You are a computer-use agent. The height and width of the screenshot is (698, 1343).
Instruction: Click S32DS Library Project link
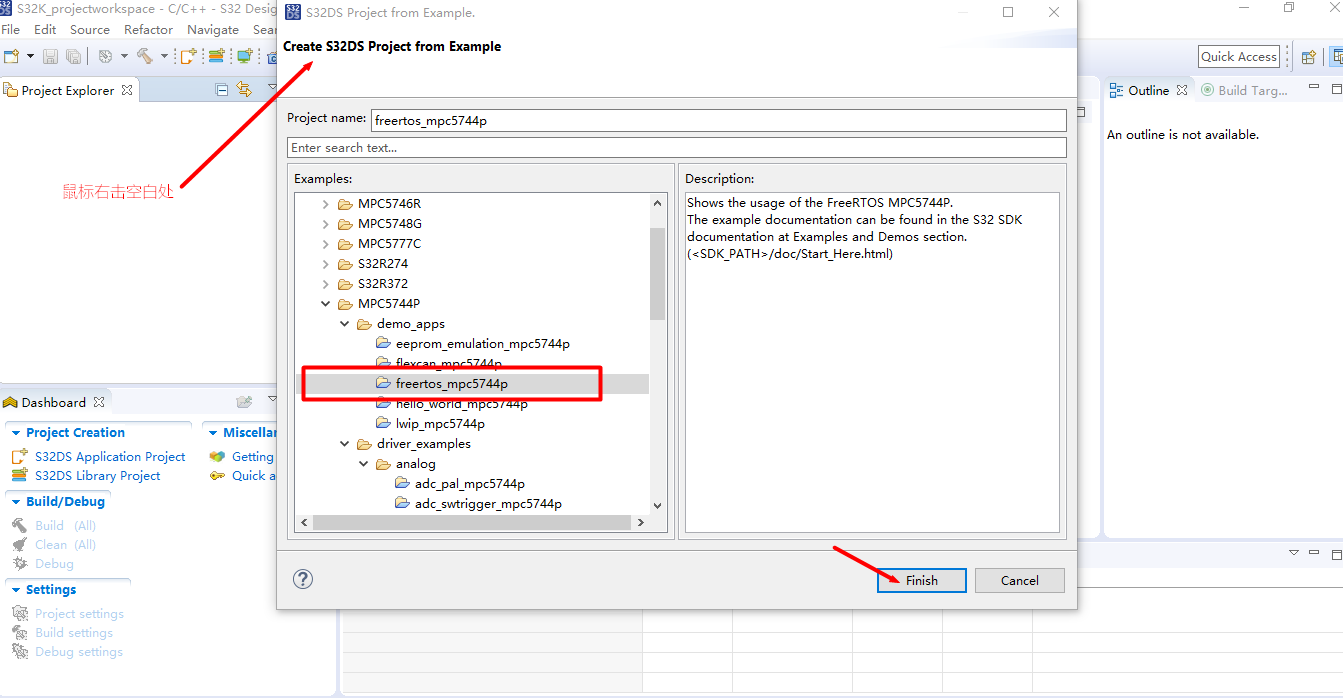[97, 475]
